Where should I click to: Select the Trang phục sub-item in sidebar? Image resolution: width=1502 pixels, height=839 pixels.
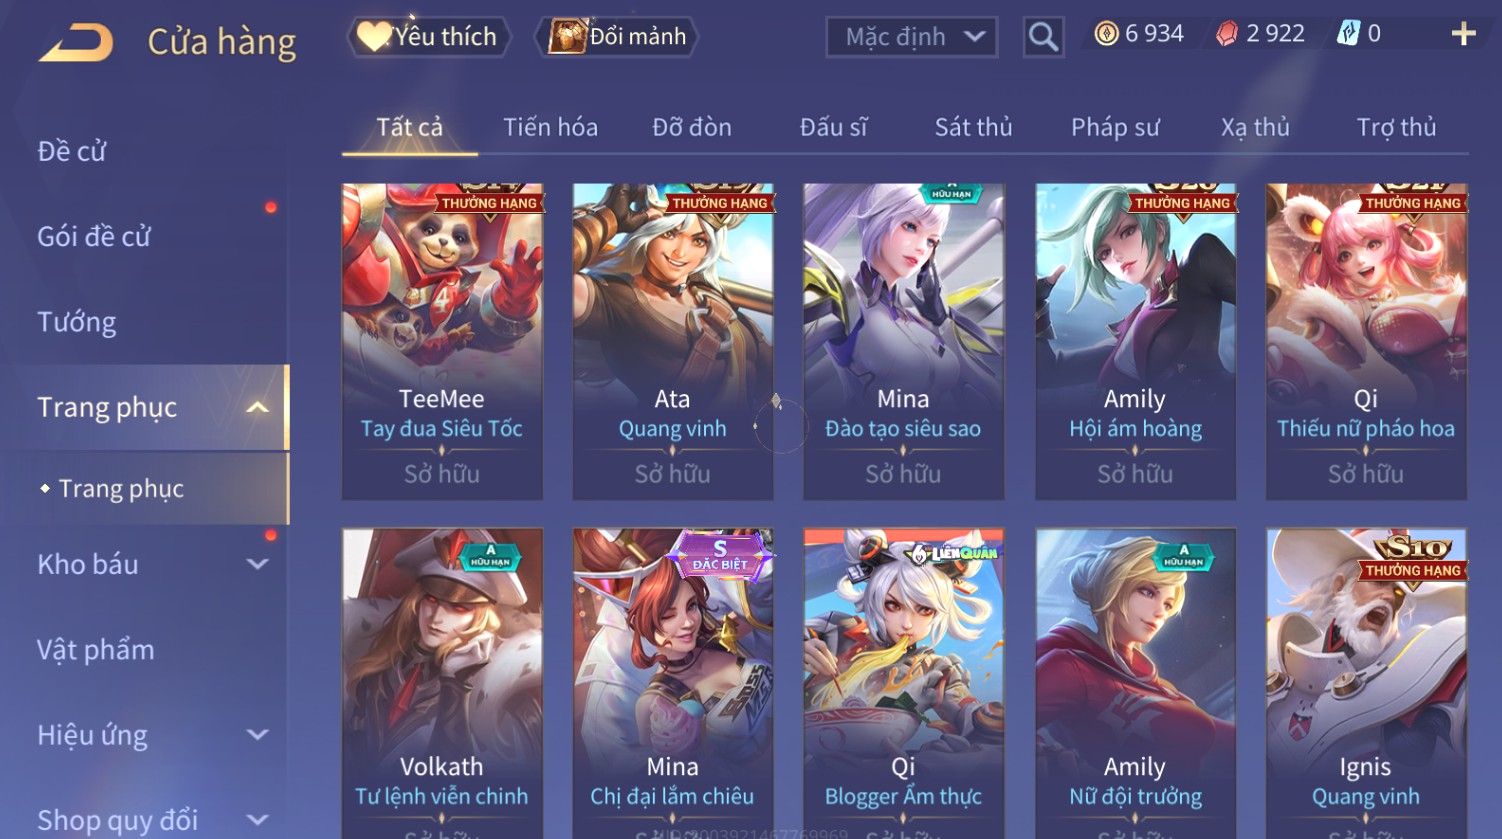coord(121,488)
